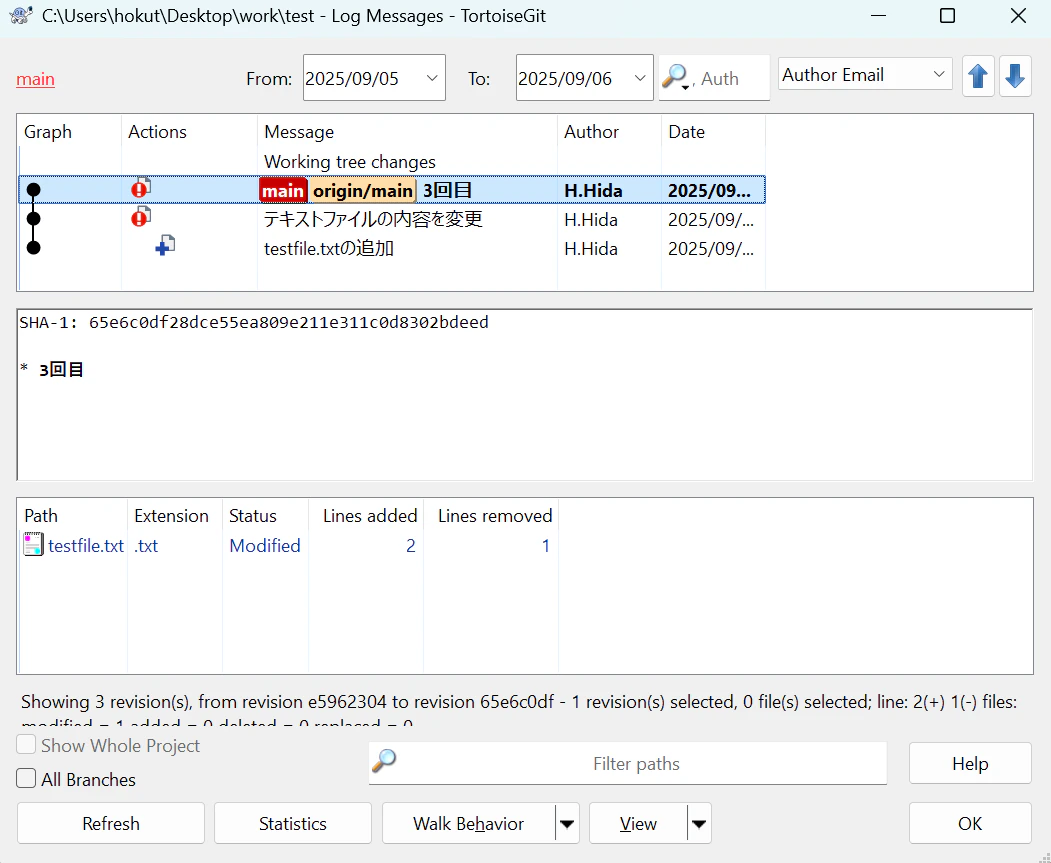Click the Extension column header
The width and height of the screenshot is (1051, 863).
tap(175, 516)
